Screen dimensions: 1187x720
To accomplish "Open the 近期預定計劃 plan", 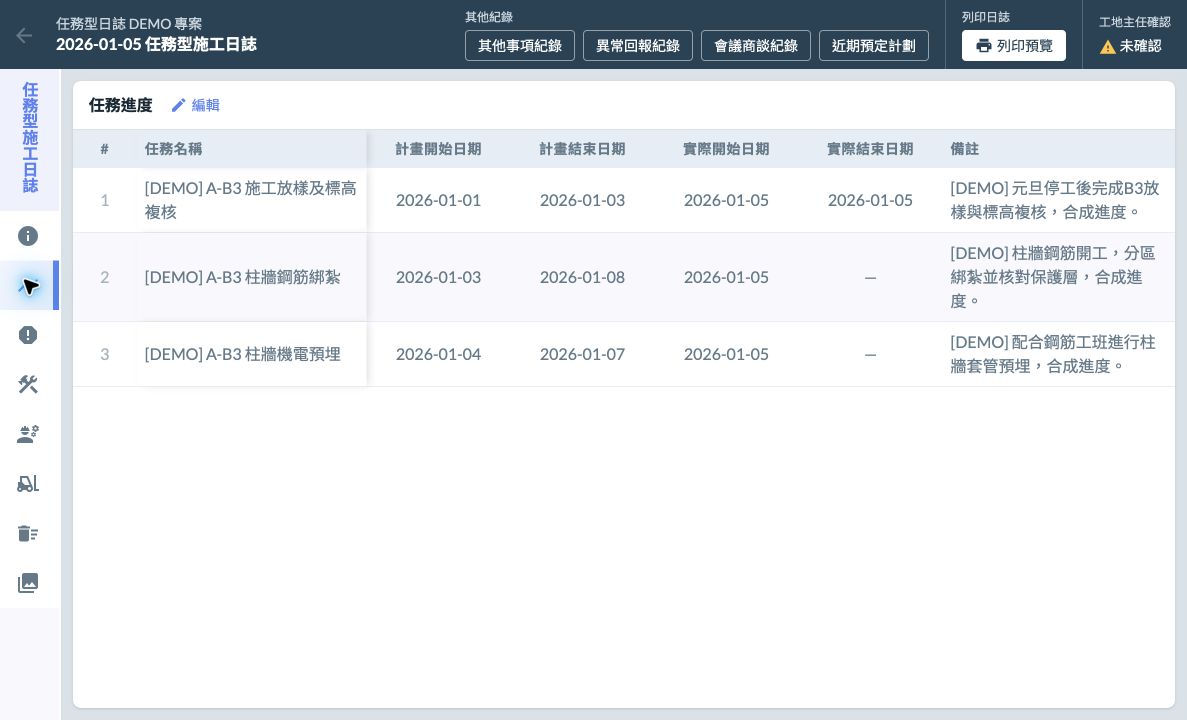I will click(x=874, y=45).
